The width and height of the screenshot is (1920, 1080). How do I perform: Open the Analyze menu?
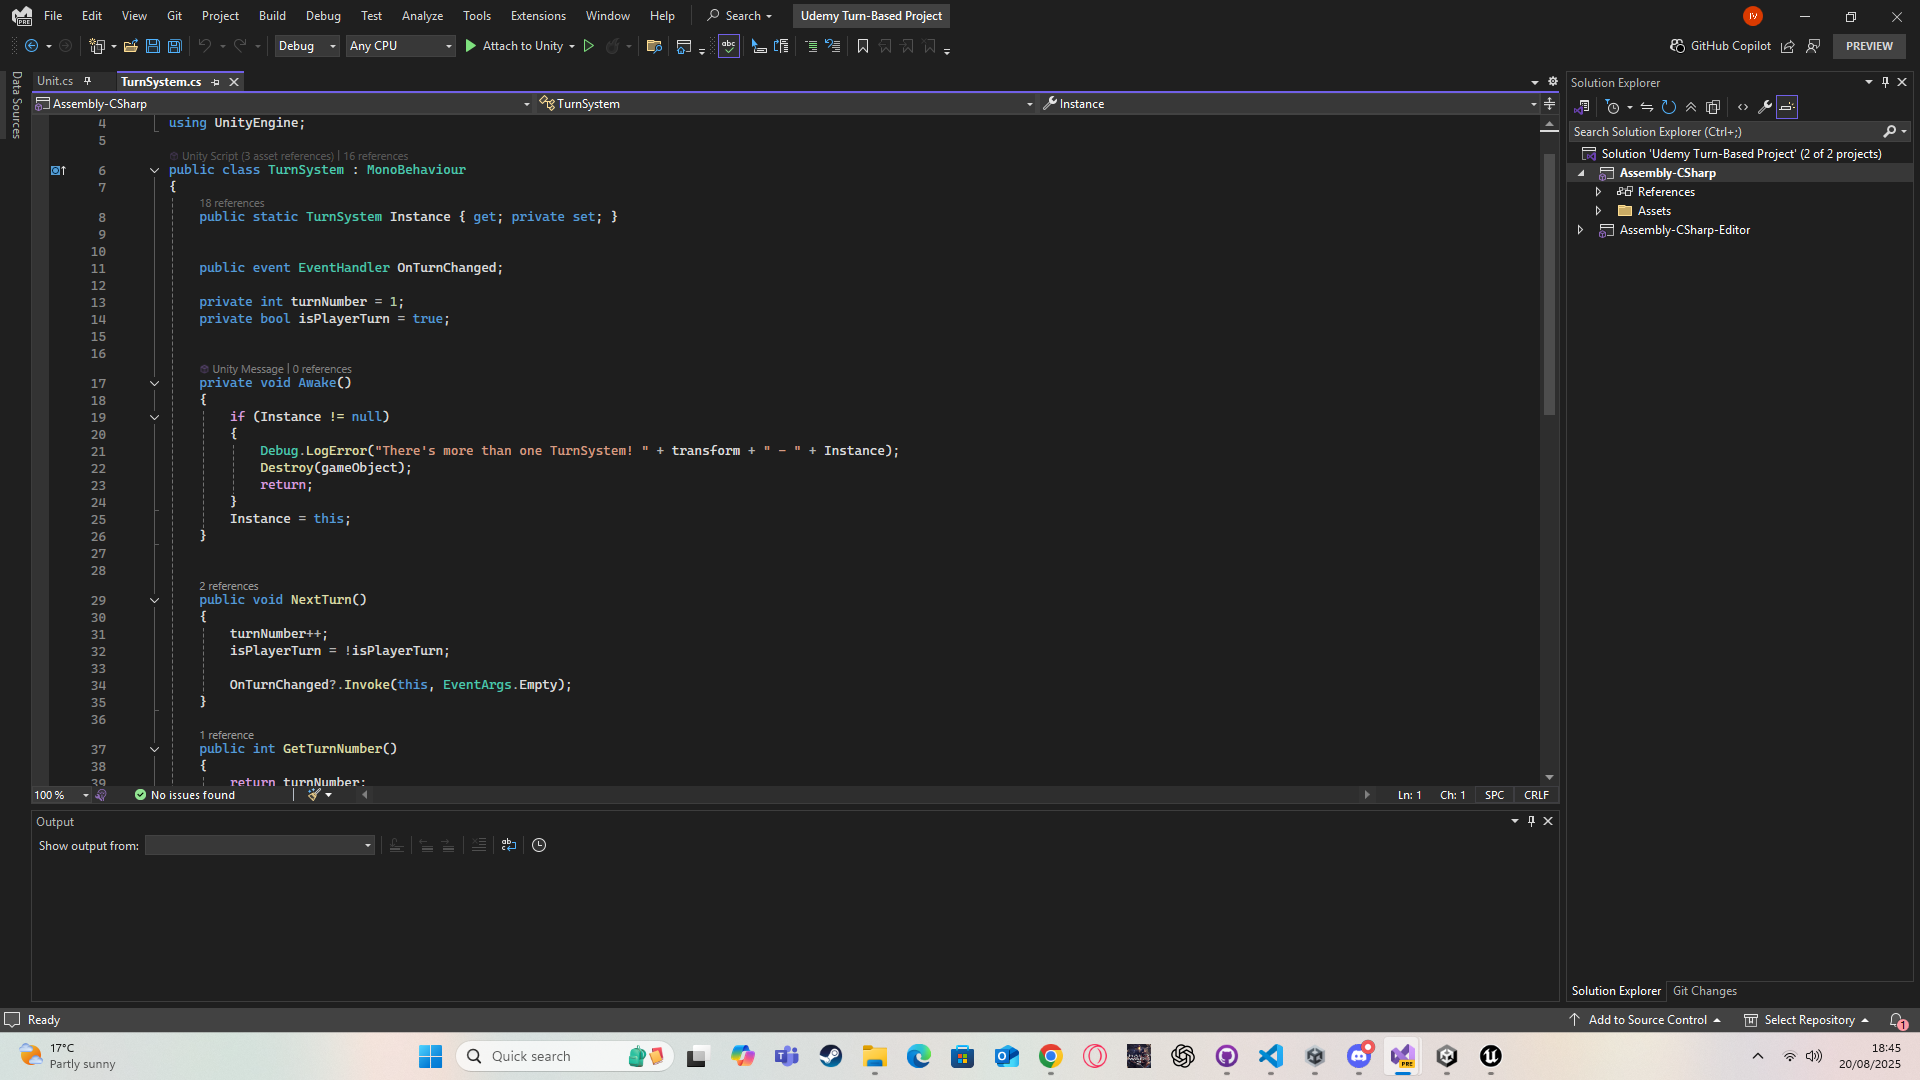(422, 16)
